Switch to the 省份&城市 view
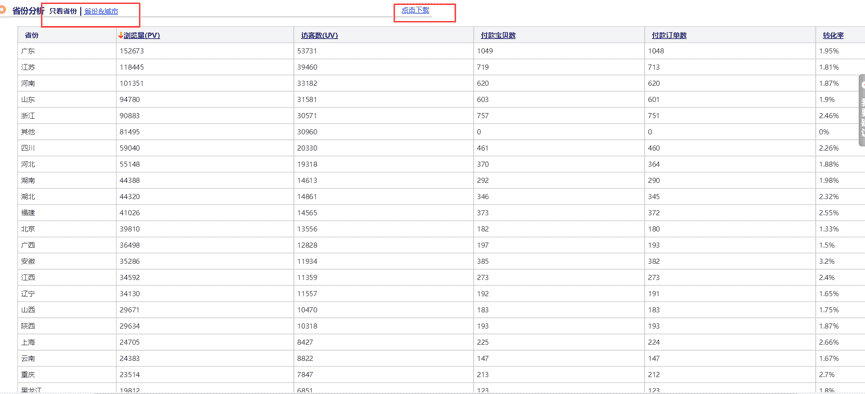 coord(101,11)
